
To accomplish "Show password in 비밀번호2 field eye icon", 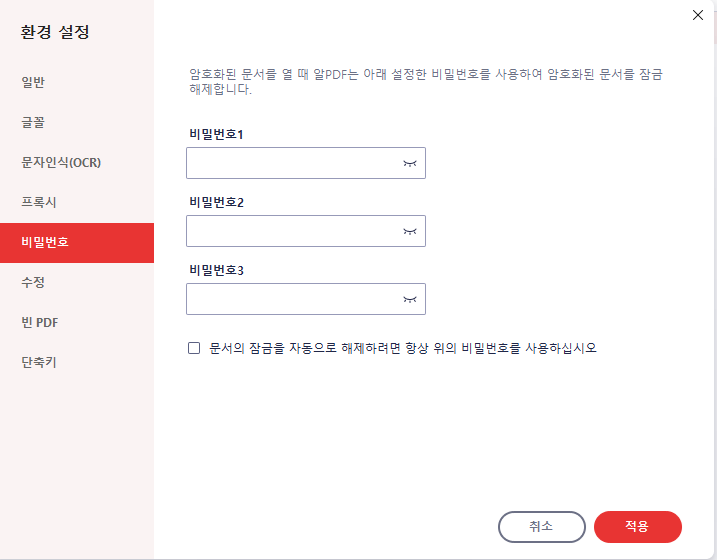I will click(410, 231).
